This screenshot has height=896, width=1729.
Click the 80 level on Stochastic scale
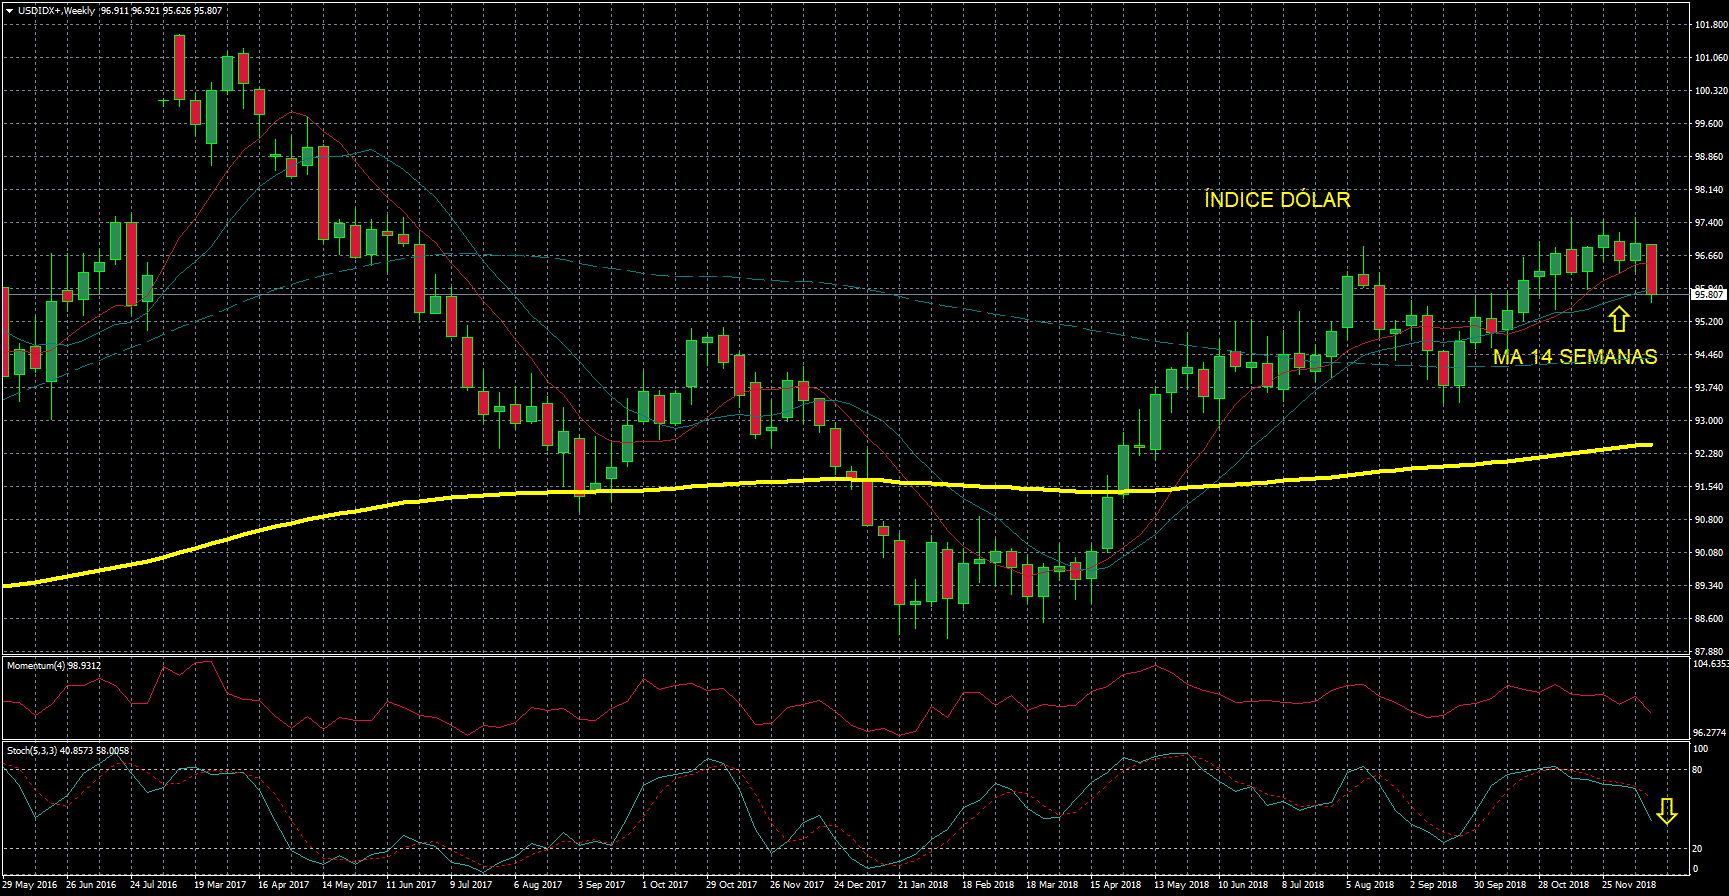(1697, 770)
